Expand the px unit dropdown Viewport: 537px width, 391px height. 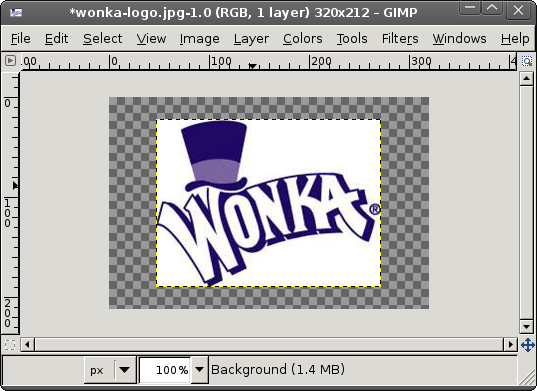coord(110,370)
